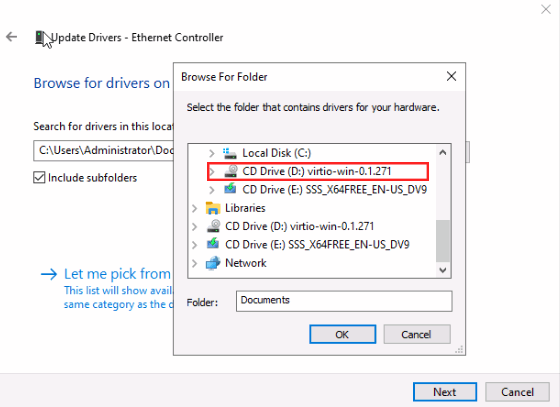Select lower CD Drive (D:) virtio-win-0.1.271 entry
This screenshot has height=407, width=560.
pos(300,226)
